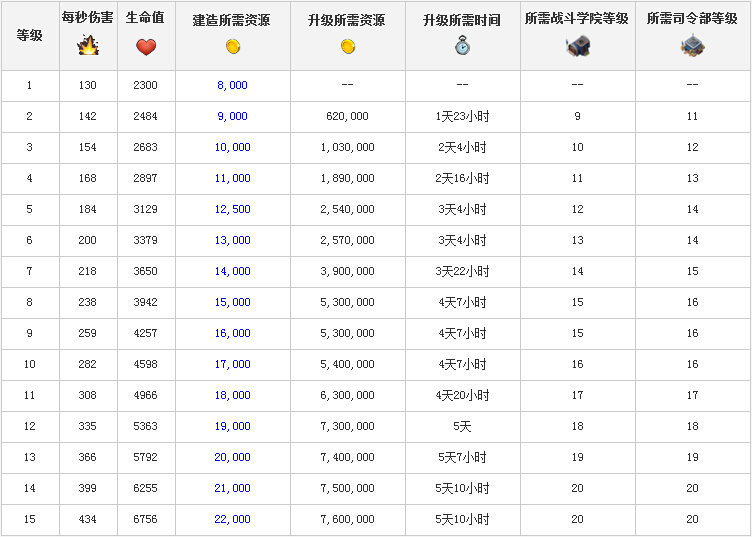This screenshot has height=537, width=752.
Task: Click the 升级所需资源 header text
Action: point(347,20)
